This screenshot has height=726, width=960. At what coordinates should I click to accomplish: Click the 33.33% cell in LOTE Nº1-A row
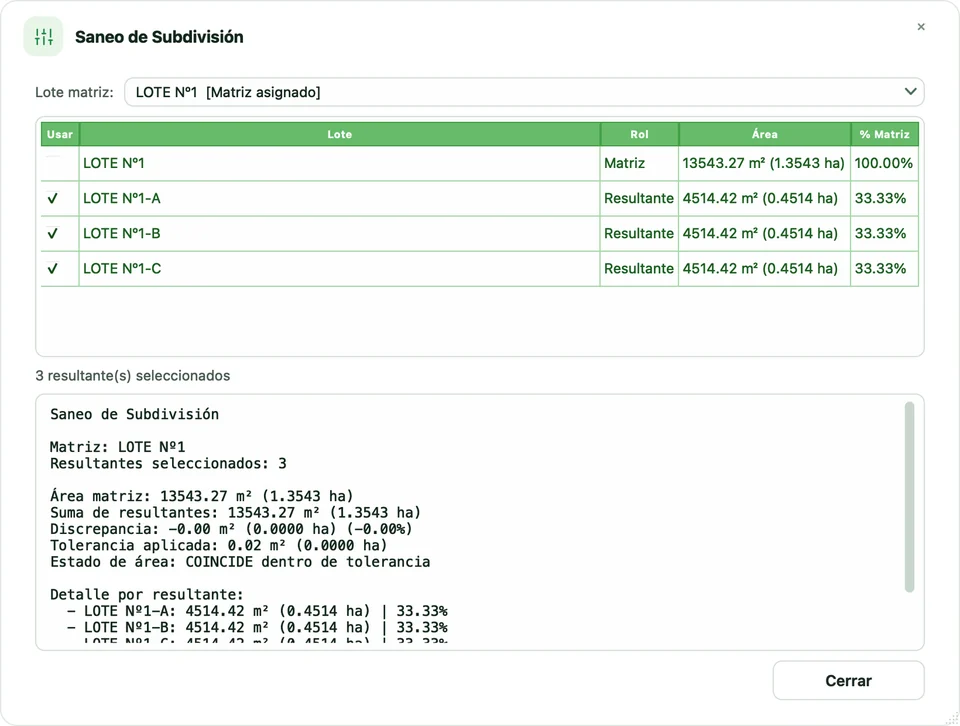[885, 198]
